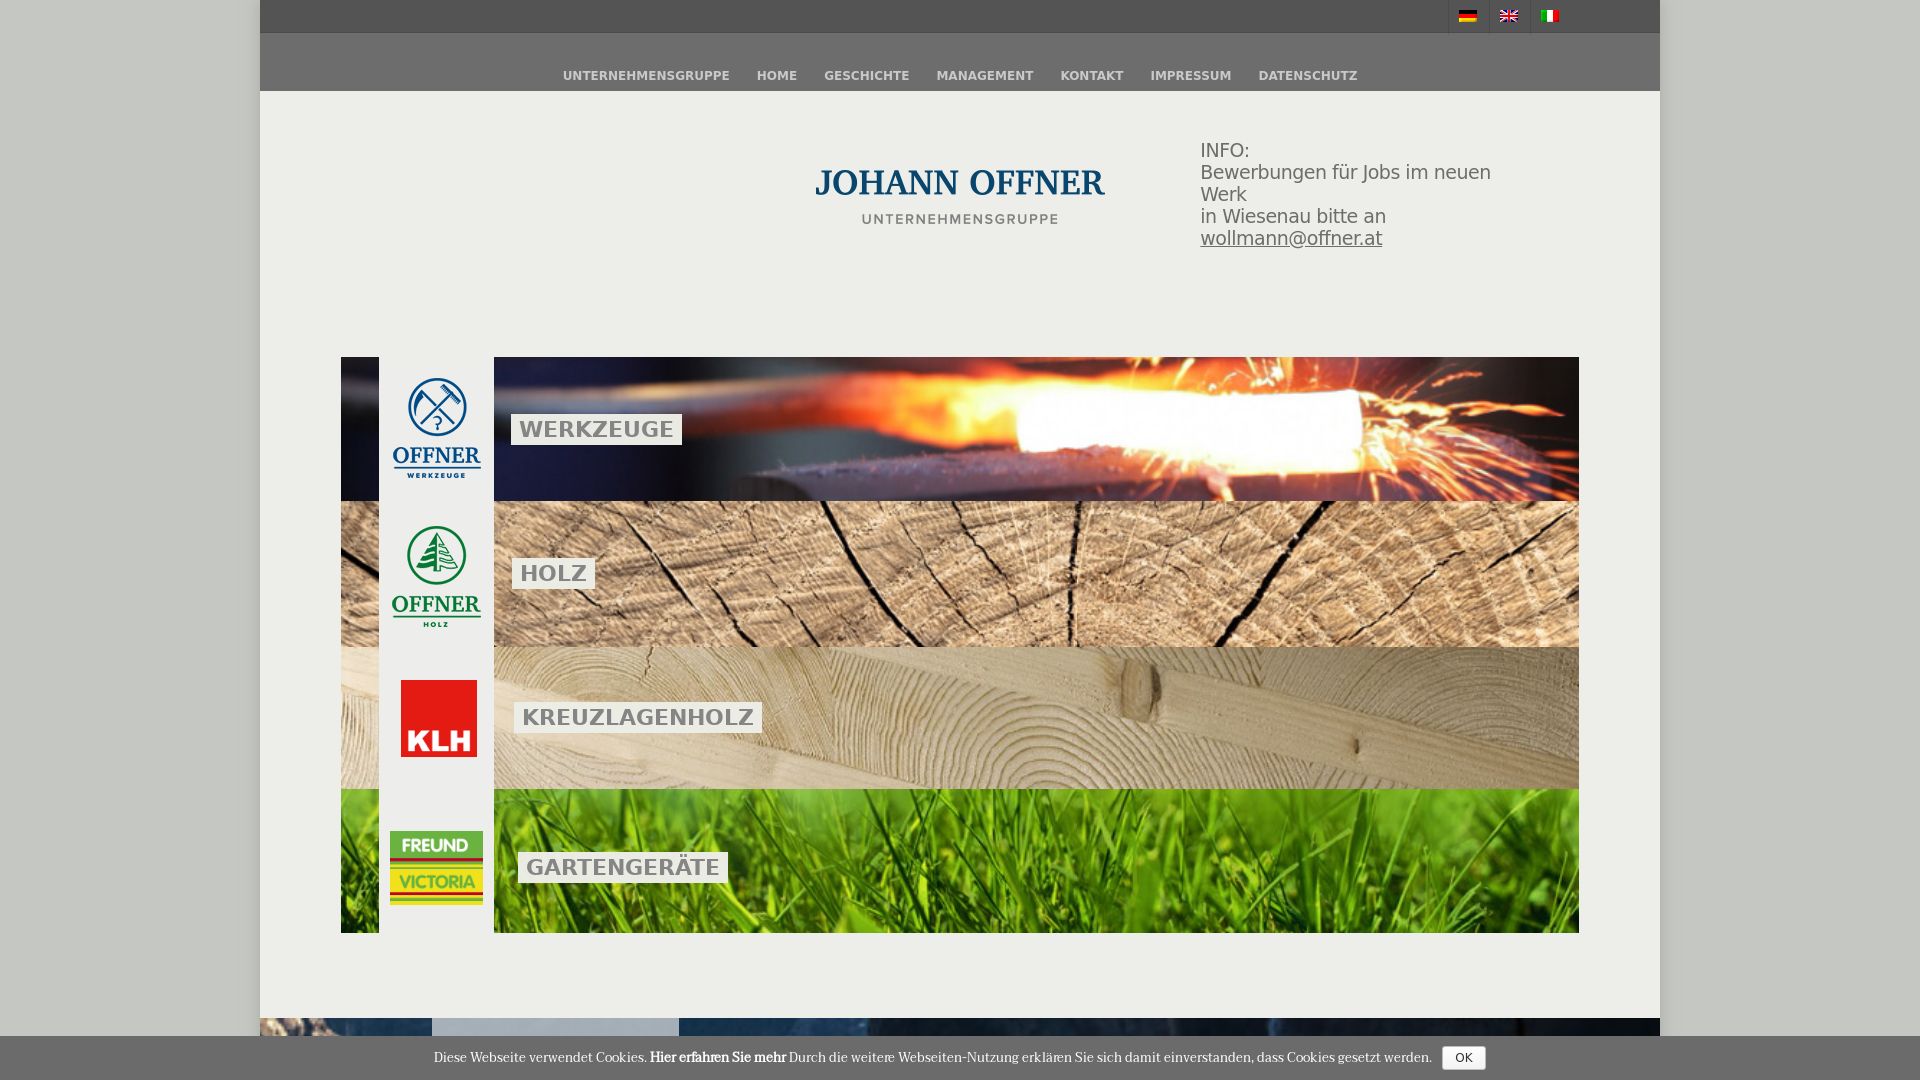Image resolution: width=1920 pixels, height=1080 pixels.
Task: Switch language with the English flag
Action: pyautogui.click(x=1509, y=16)
